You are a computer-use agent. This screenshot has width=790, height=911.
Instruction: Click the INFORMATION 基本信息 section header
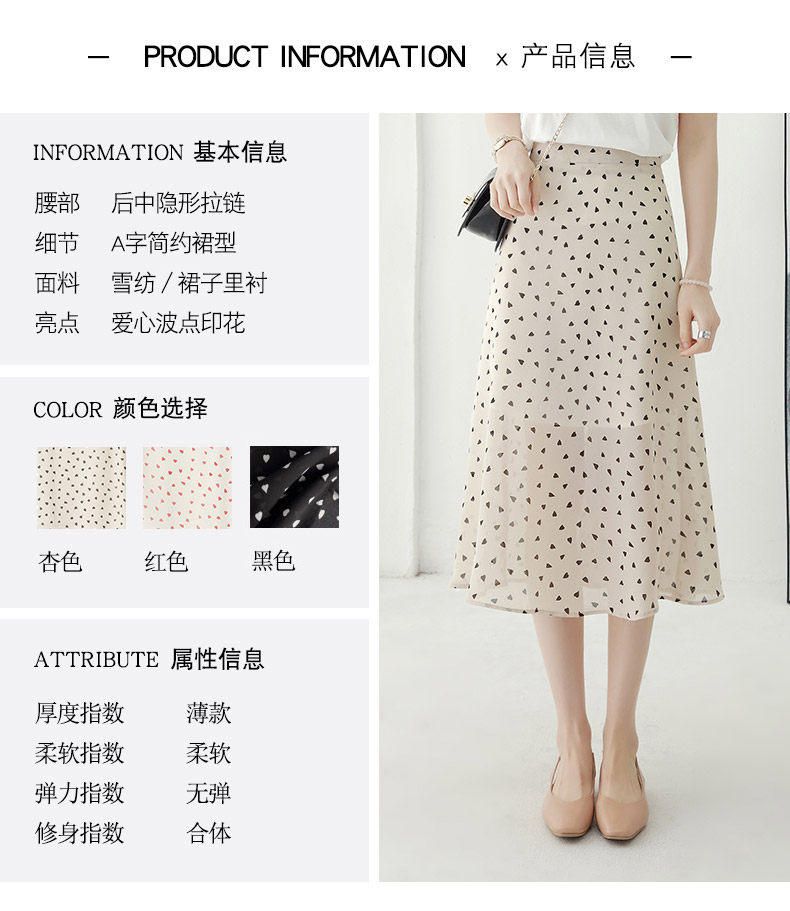160,152
